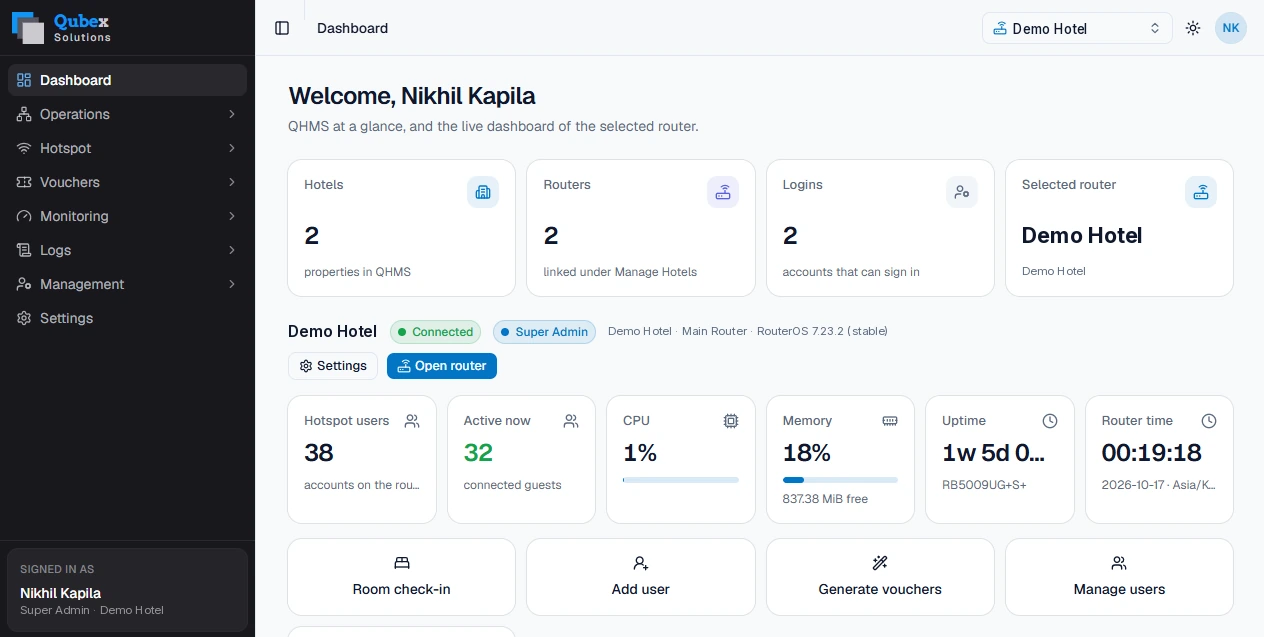This screenshot has width=1264, height=637.
Task: Click the "00:19:18" router time value
Action: click(x=1151, y=453)
